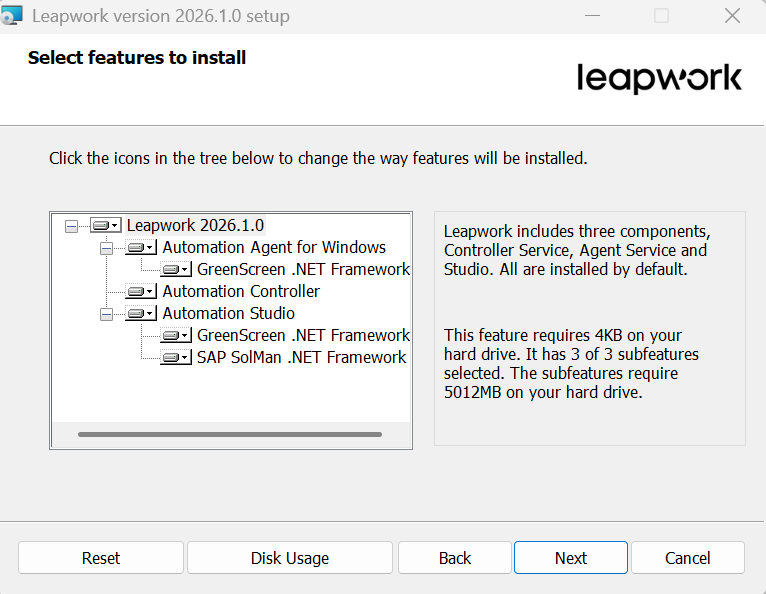The width and height of the screenshot is (766, 594).
Task: Open install-mode icon for Automation Agent for Windows
Action: (141, 247)
